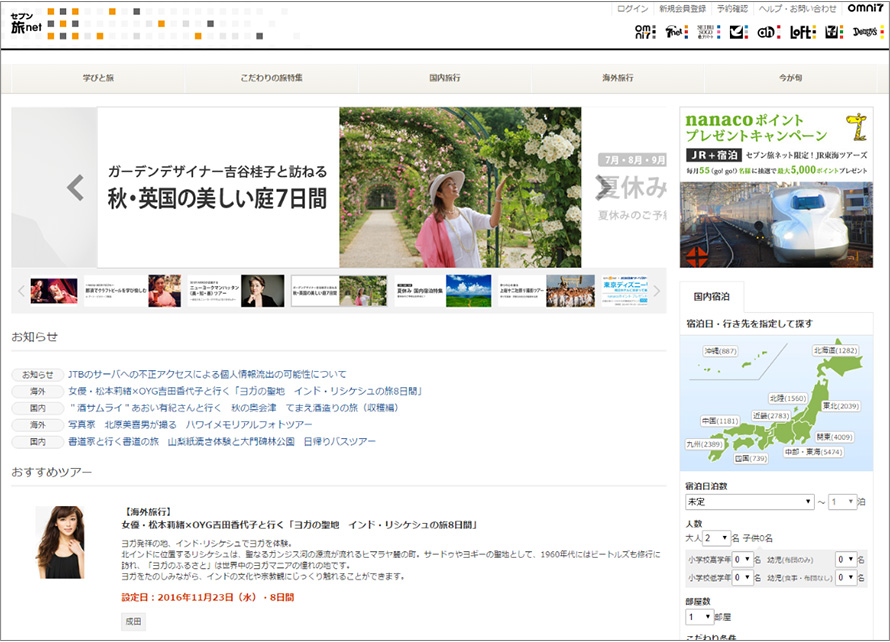Click the 国内 tag beside the 酒サムライ news item
The height and width of the screenshot is (642, 890).
(x=37, y=408)
